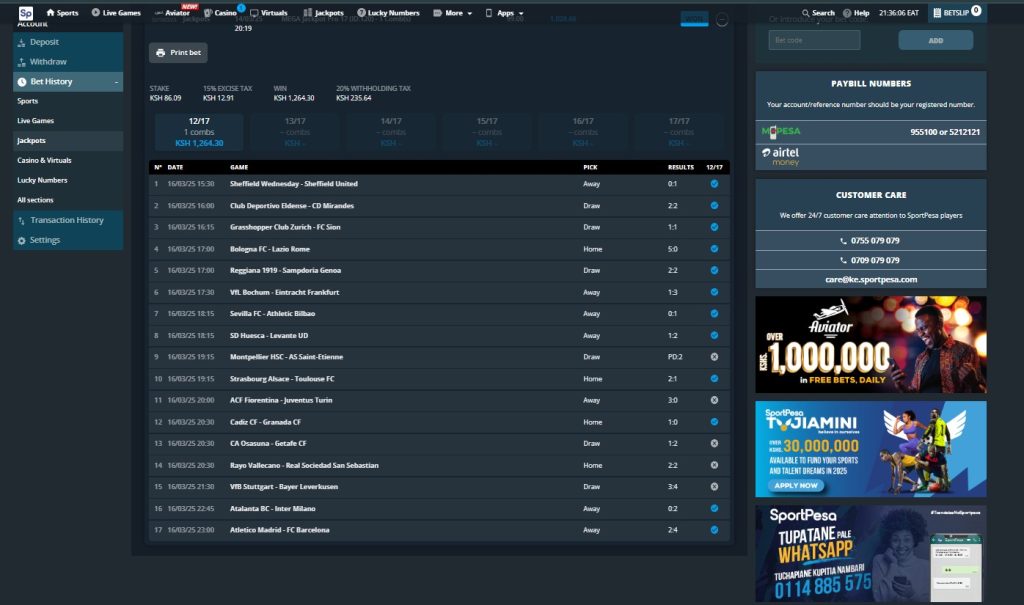Select the 15/17 combinations tab
1024x605 pixels.
click(487, 131)
